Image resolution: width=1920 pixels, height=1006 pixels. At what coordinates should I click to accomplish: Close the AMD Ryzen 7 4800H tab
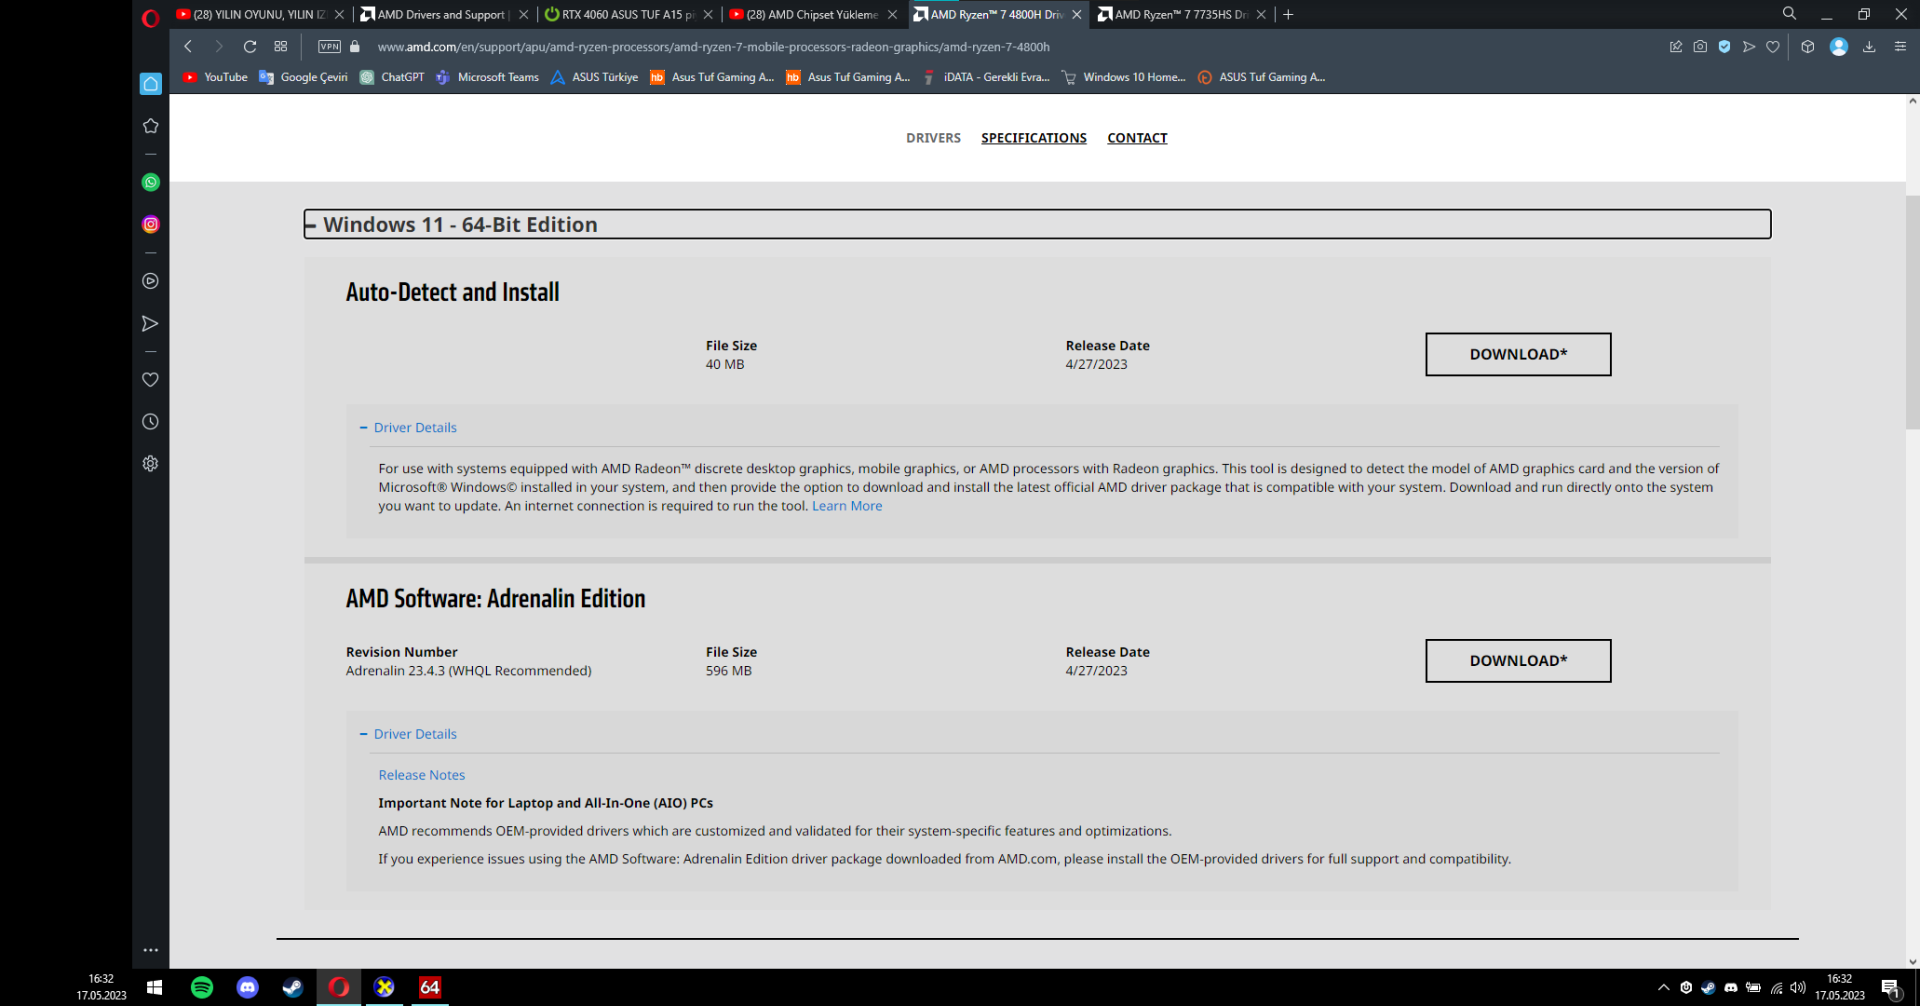[1077, 15]
